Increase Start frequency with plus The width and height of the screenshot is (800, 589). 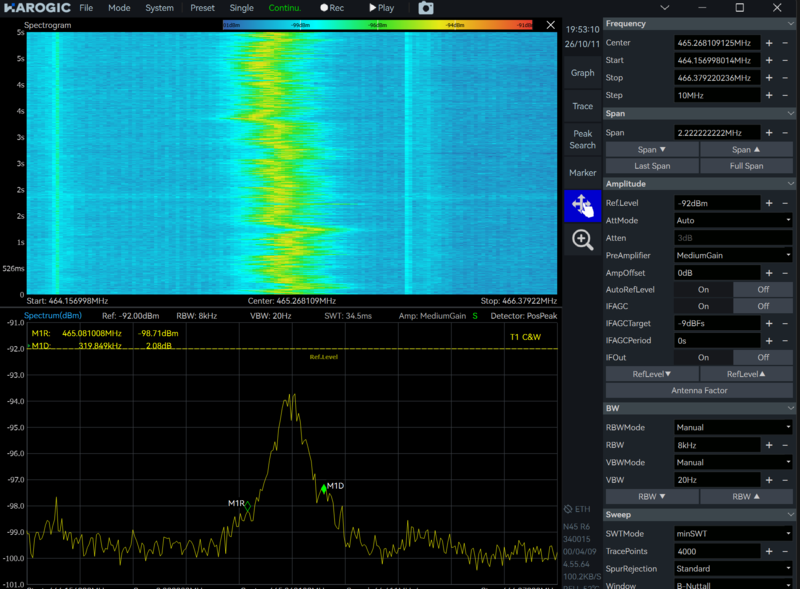click(x=769, y=61)
